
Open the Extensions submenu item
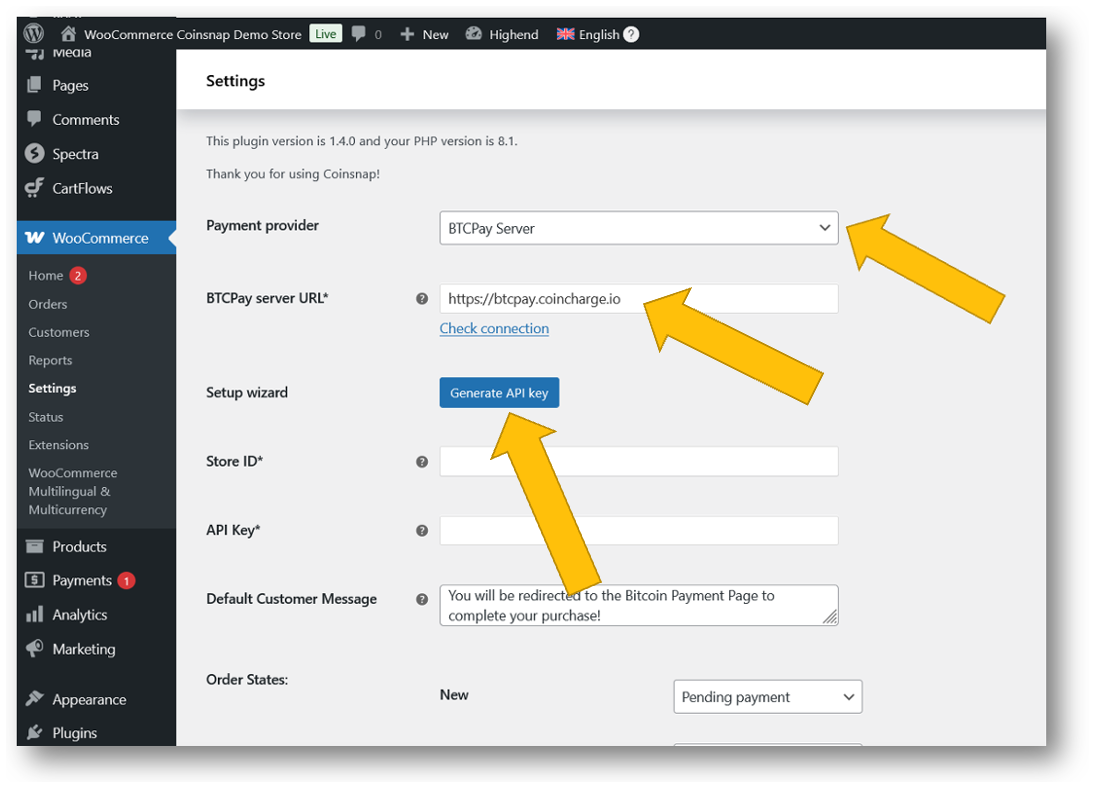coord(59,445)
